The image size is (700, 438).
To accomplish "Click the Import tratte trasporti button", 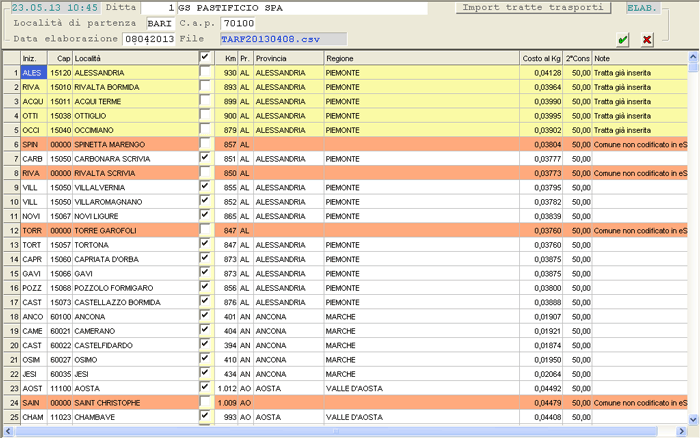I will click(x=533, y=8).
